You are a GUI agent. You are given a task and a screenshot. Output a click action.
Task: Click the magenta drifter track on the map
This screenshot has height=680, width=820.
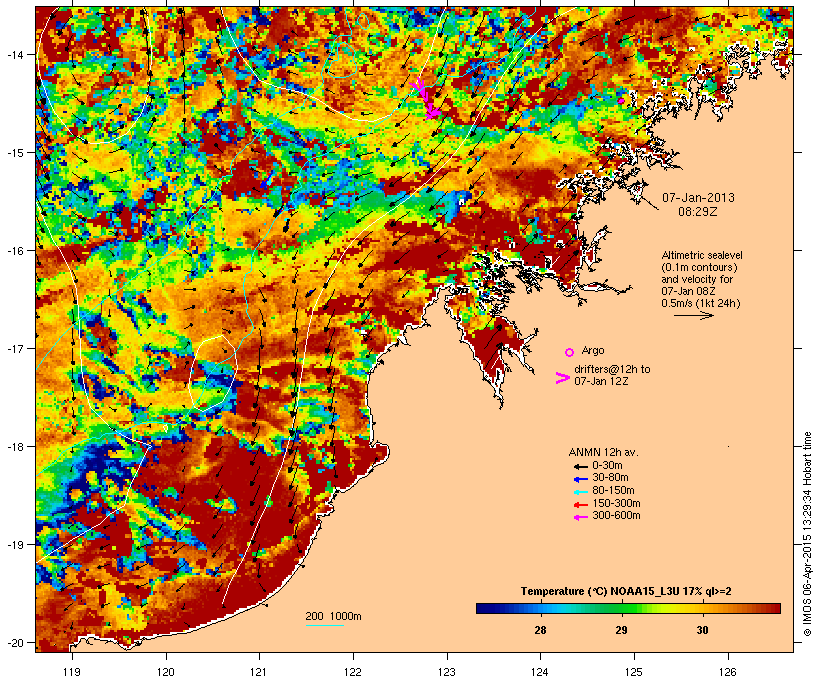click(426, 99)
